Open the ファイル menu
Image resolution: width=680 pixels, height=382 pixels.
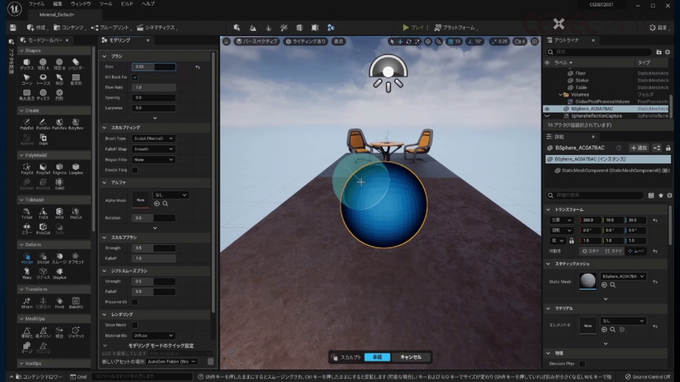click(36, 4)
